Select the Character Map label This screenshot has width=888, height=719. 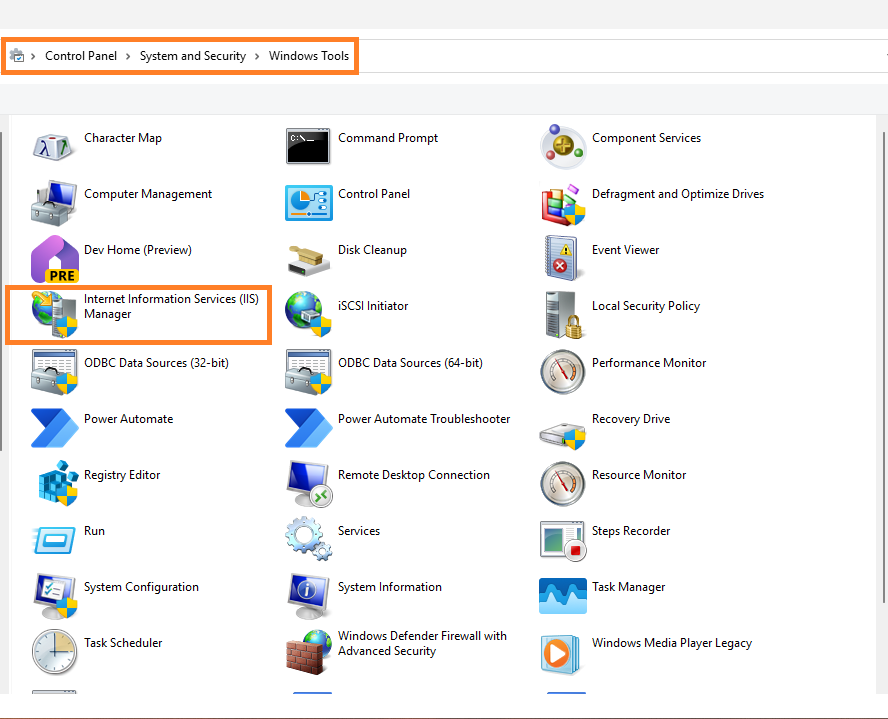[x=122, y=138]
